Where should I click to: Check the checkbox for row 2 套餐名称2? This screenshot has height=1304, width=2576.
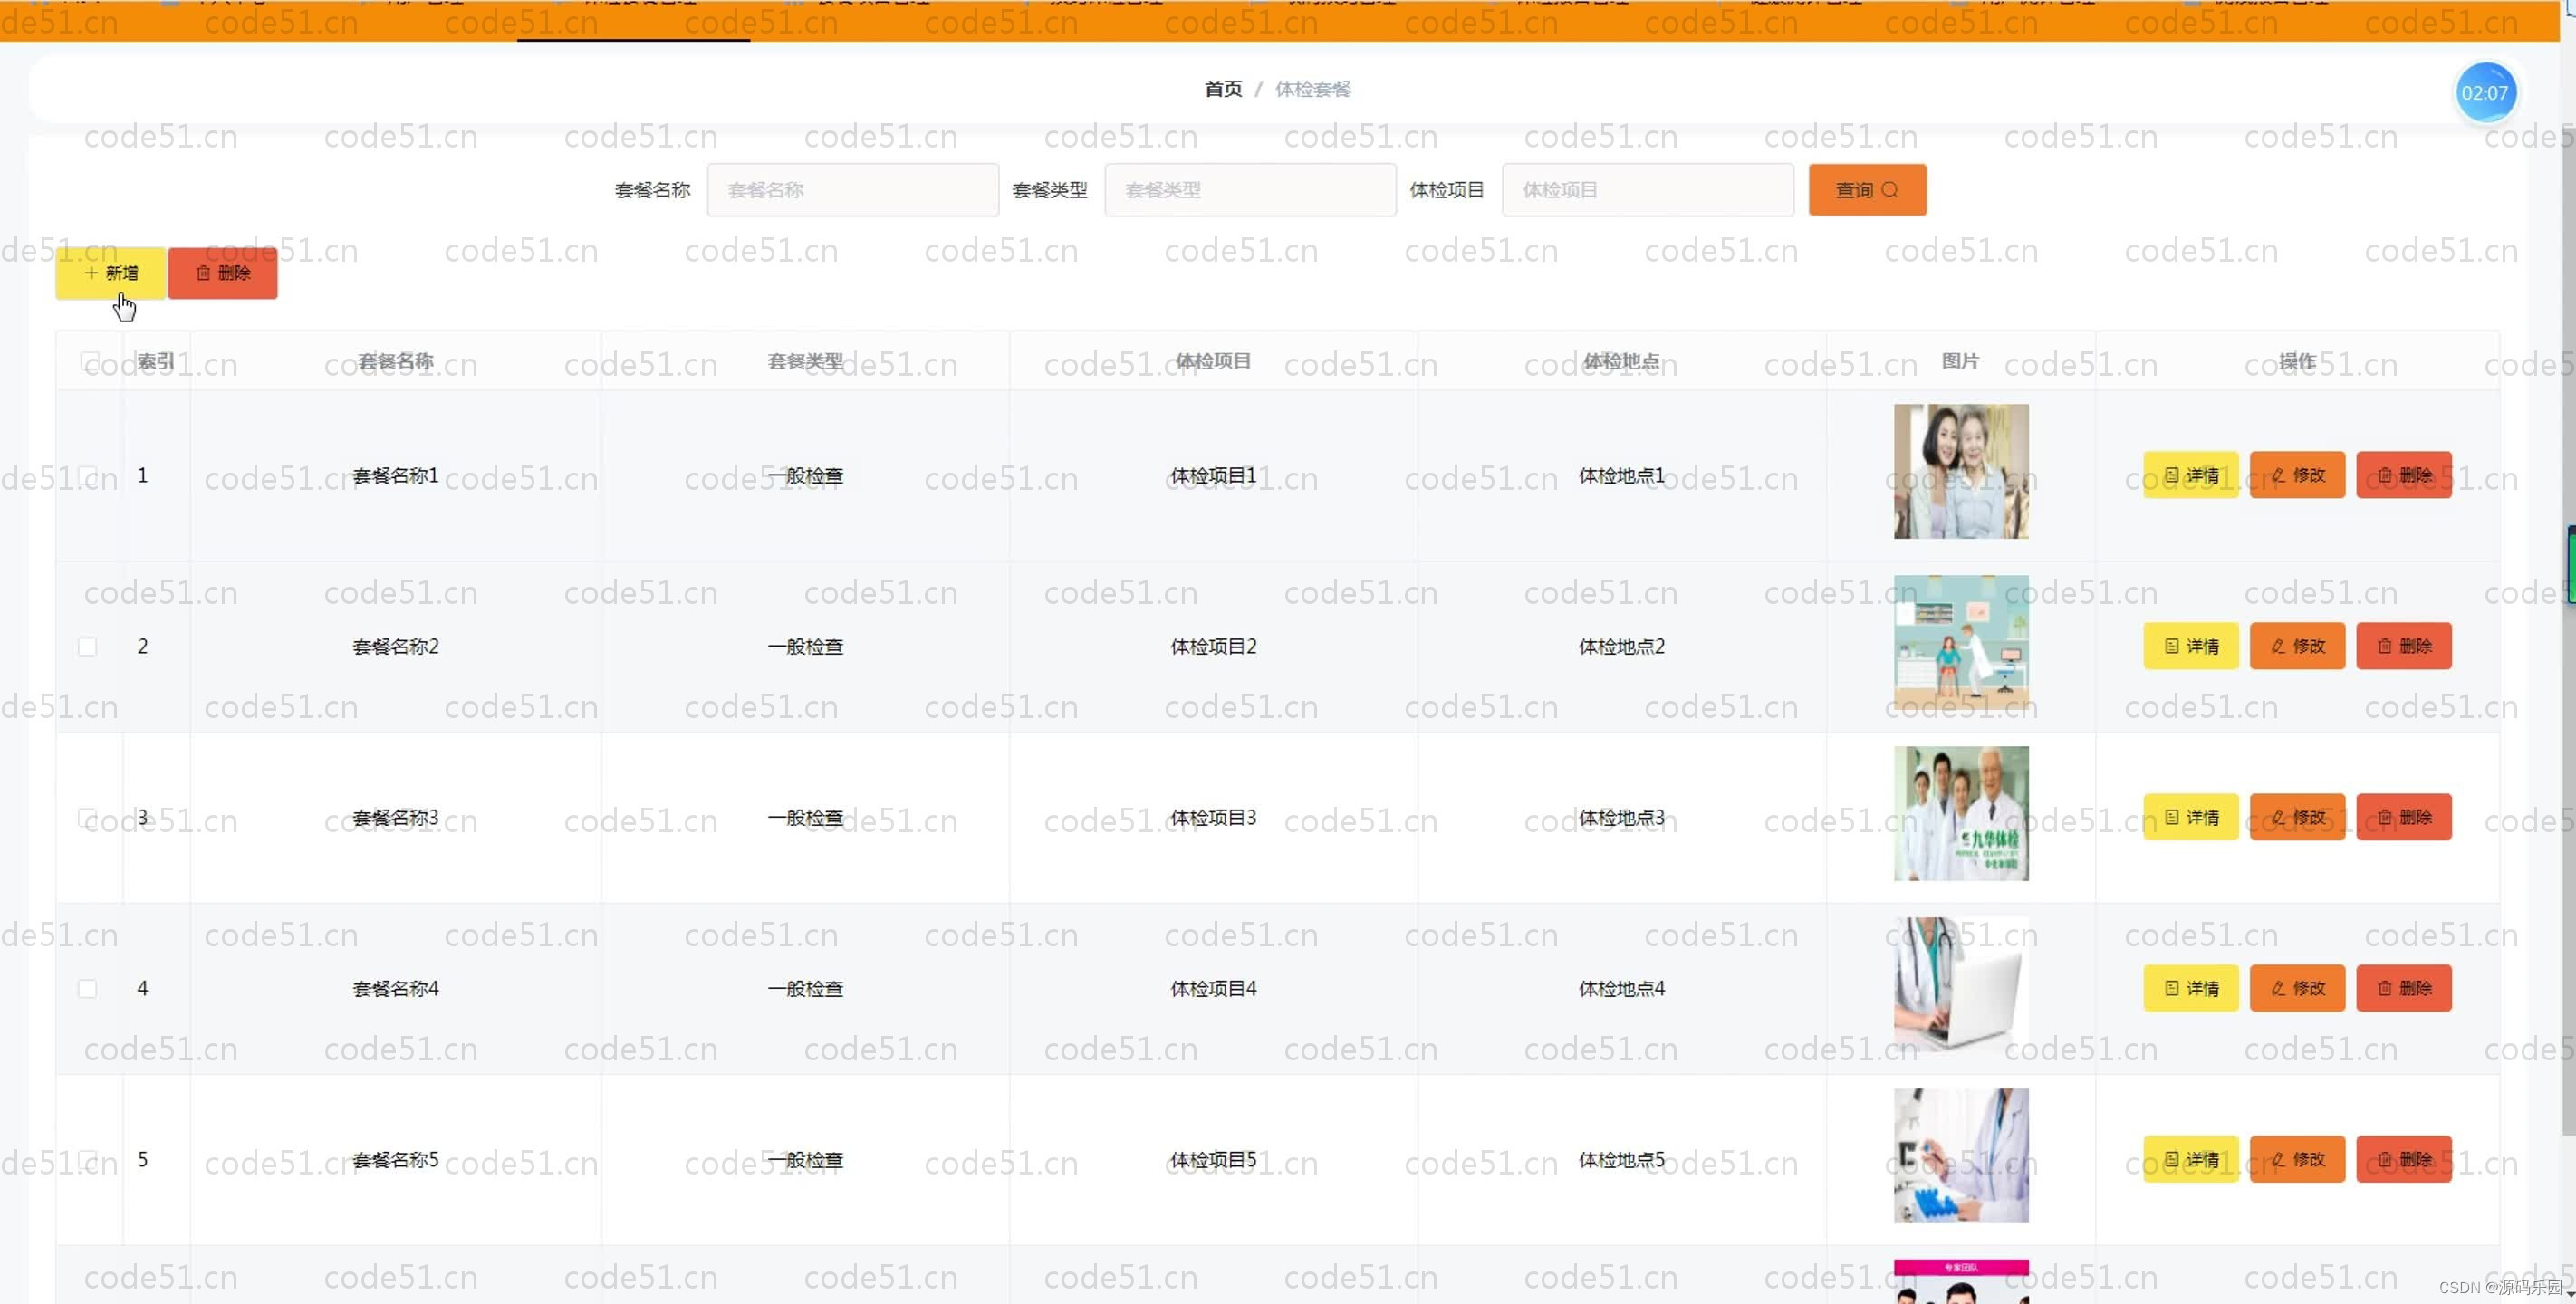pyautogui.click(x=87, y=646)
